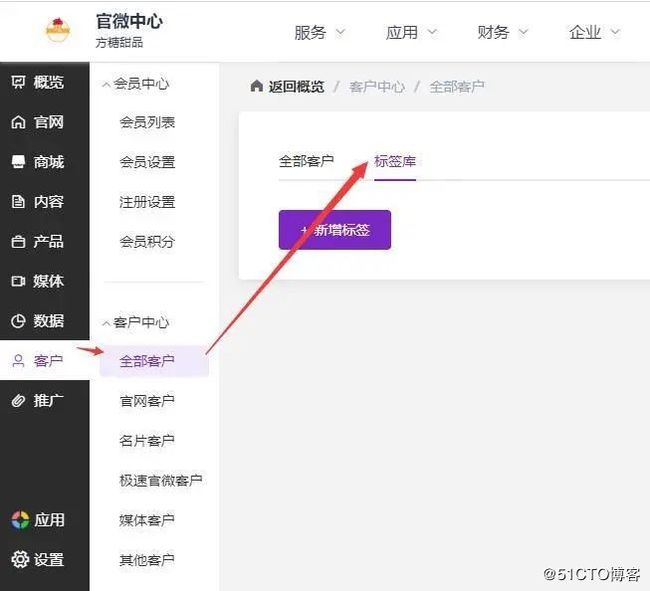The width and height of the screenshot is (650, 591).
Task: Open the 媒体 video icon
Action: [x=18, y=281]
